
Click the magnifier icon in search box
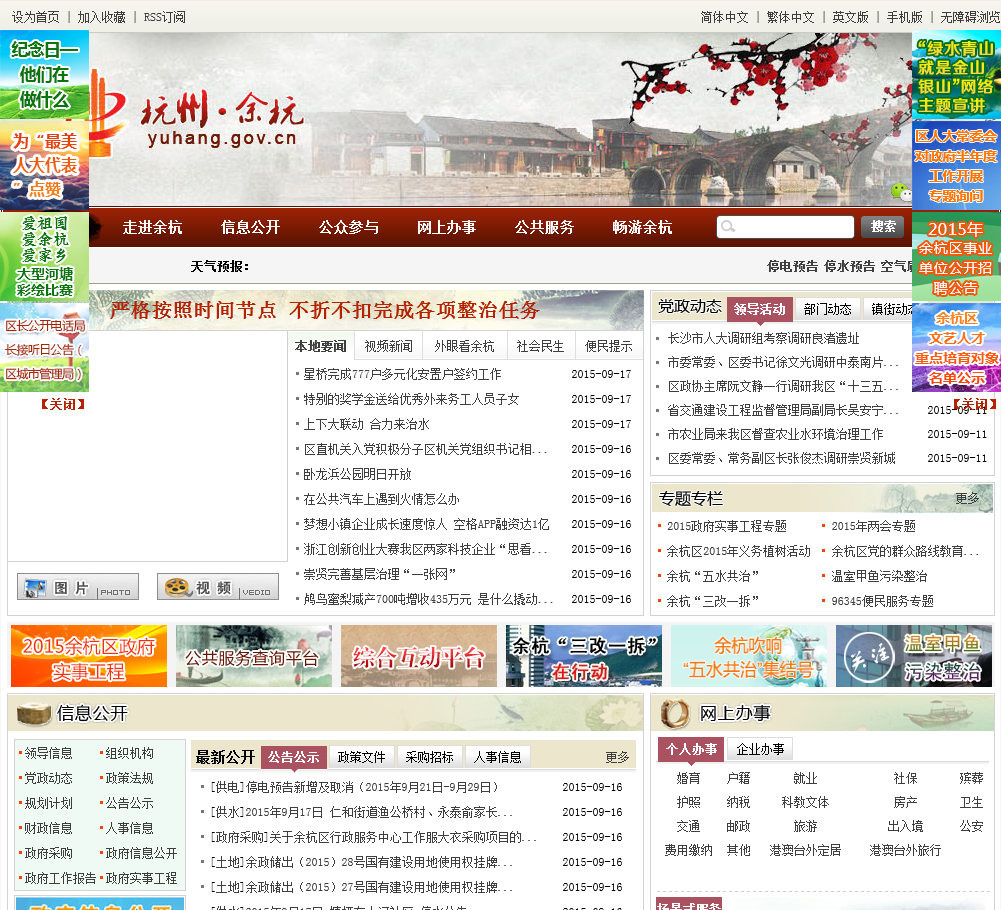pos(728,227)
